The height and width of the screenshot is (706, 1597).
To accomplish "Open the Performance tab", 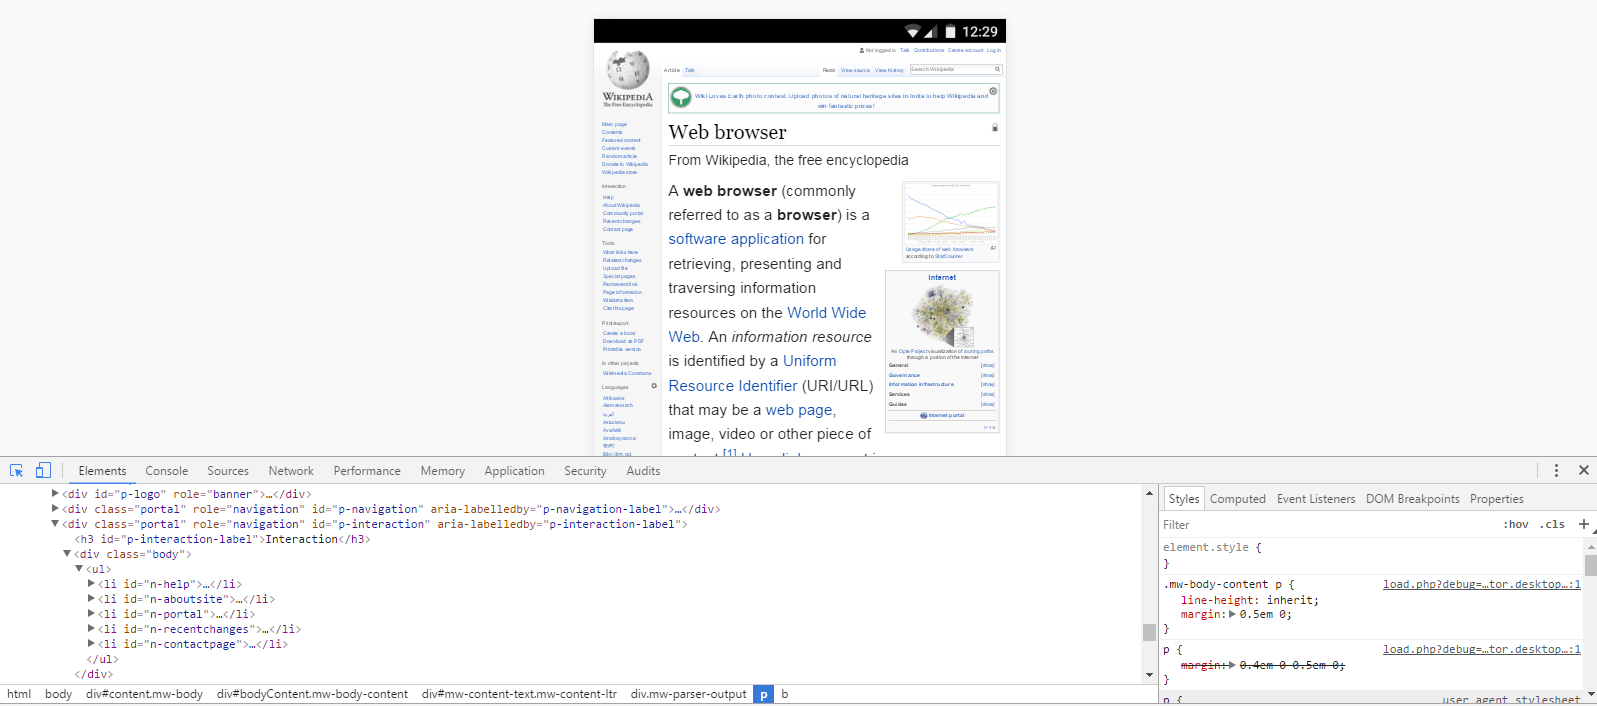I will tap(367, 471).
